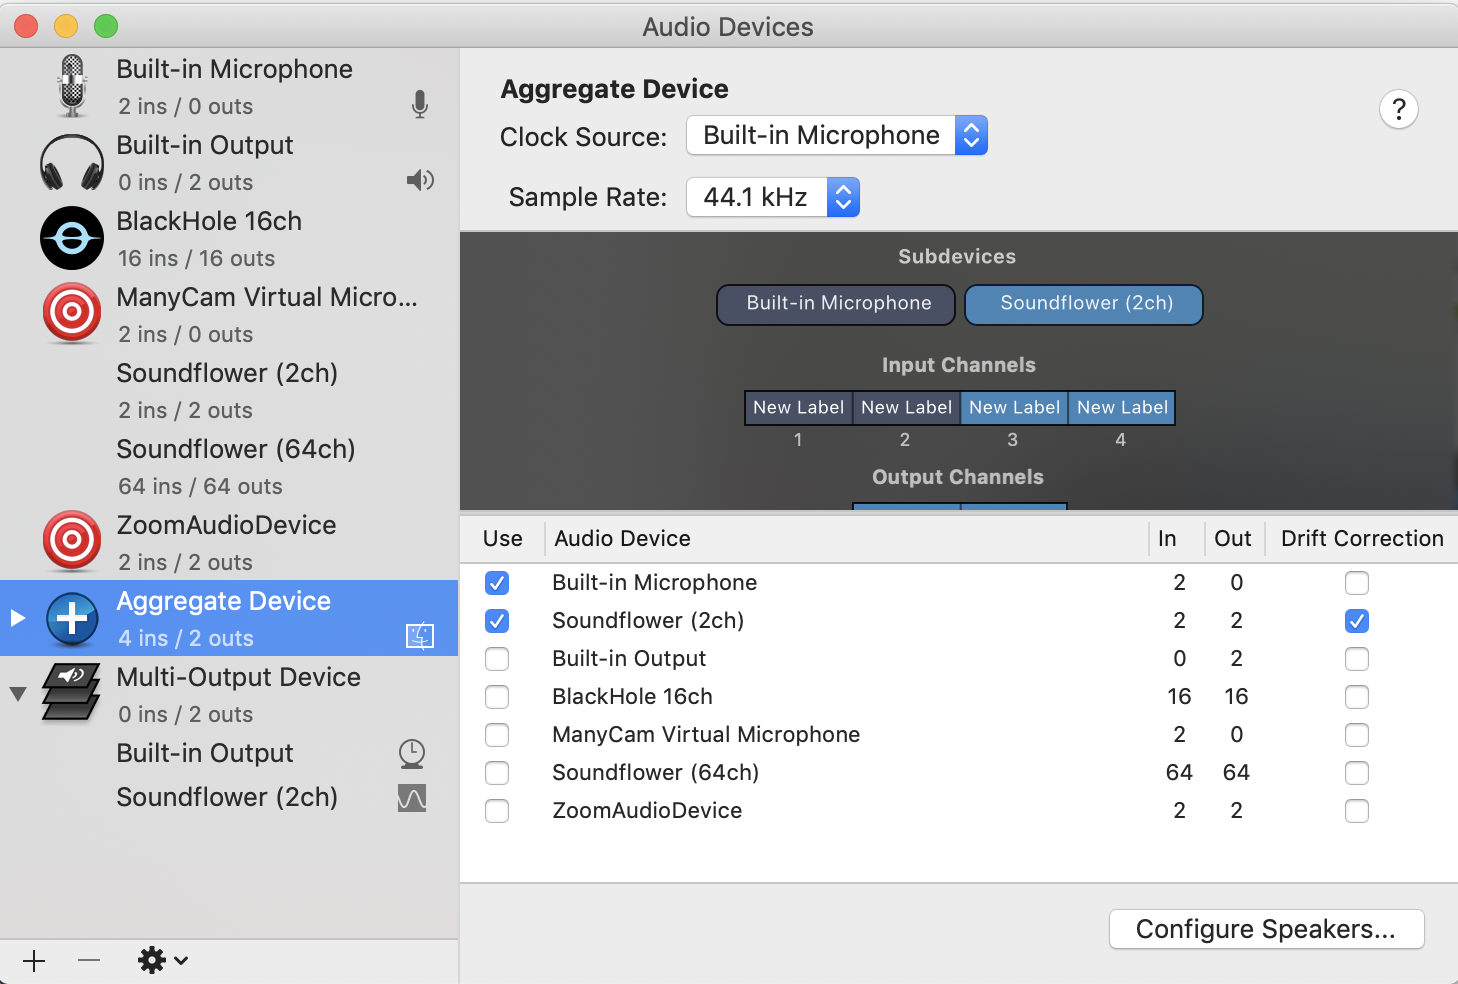The width and height of the screenshot is (1458, 984).
Task: Click the Built-in Microphone device icon
Action: [72, 86]
